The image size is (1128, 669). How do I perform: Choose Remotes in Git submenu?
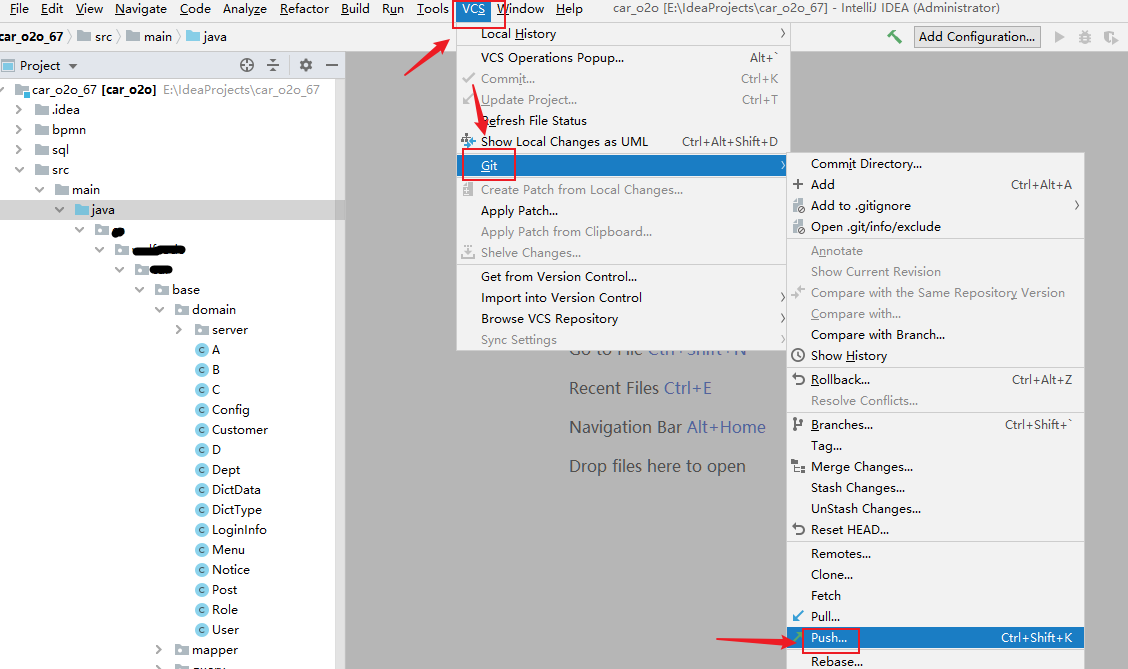tap(935, 553)
